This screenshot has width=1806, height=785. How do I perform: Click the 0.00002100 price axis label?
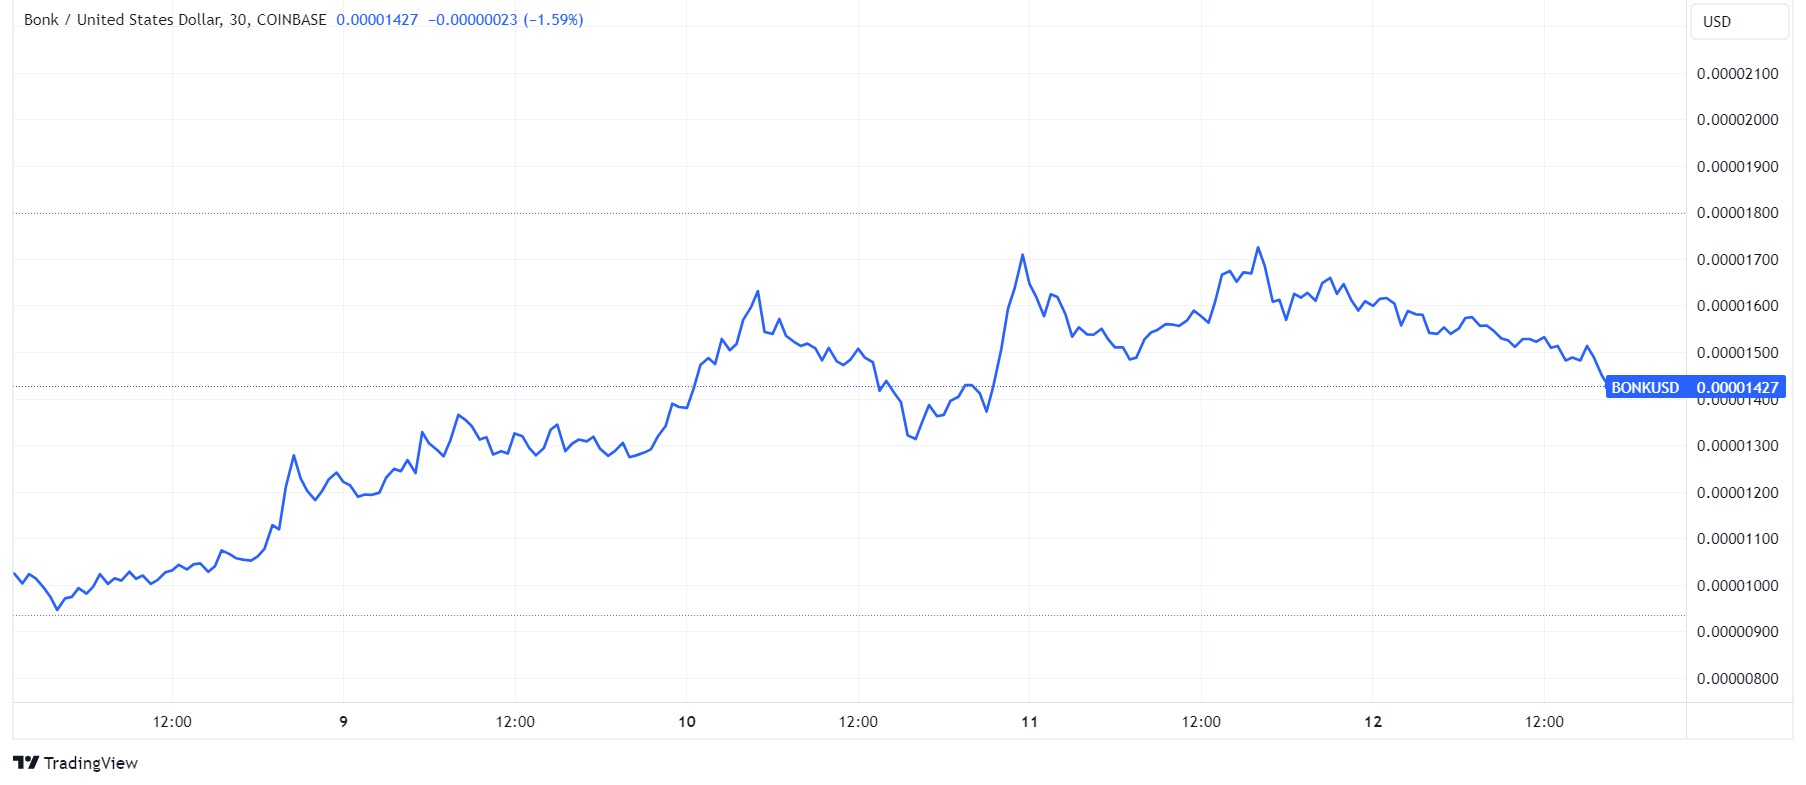tap(1737, 74)
